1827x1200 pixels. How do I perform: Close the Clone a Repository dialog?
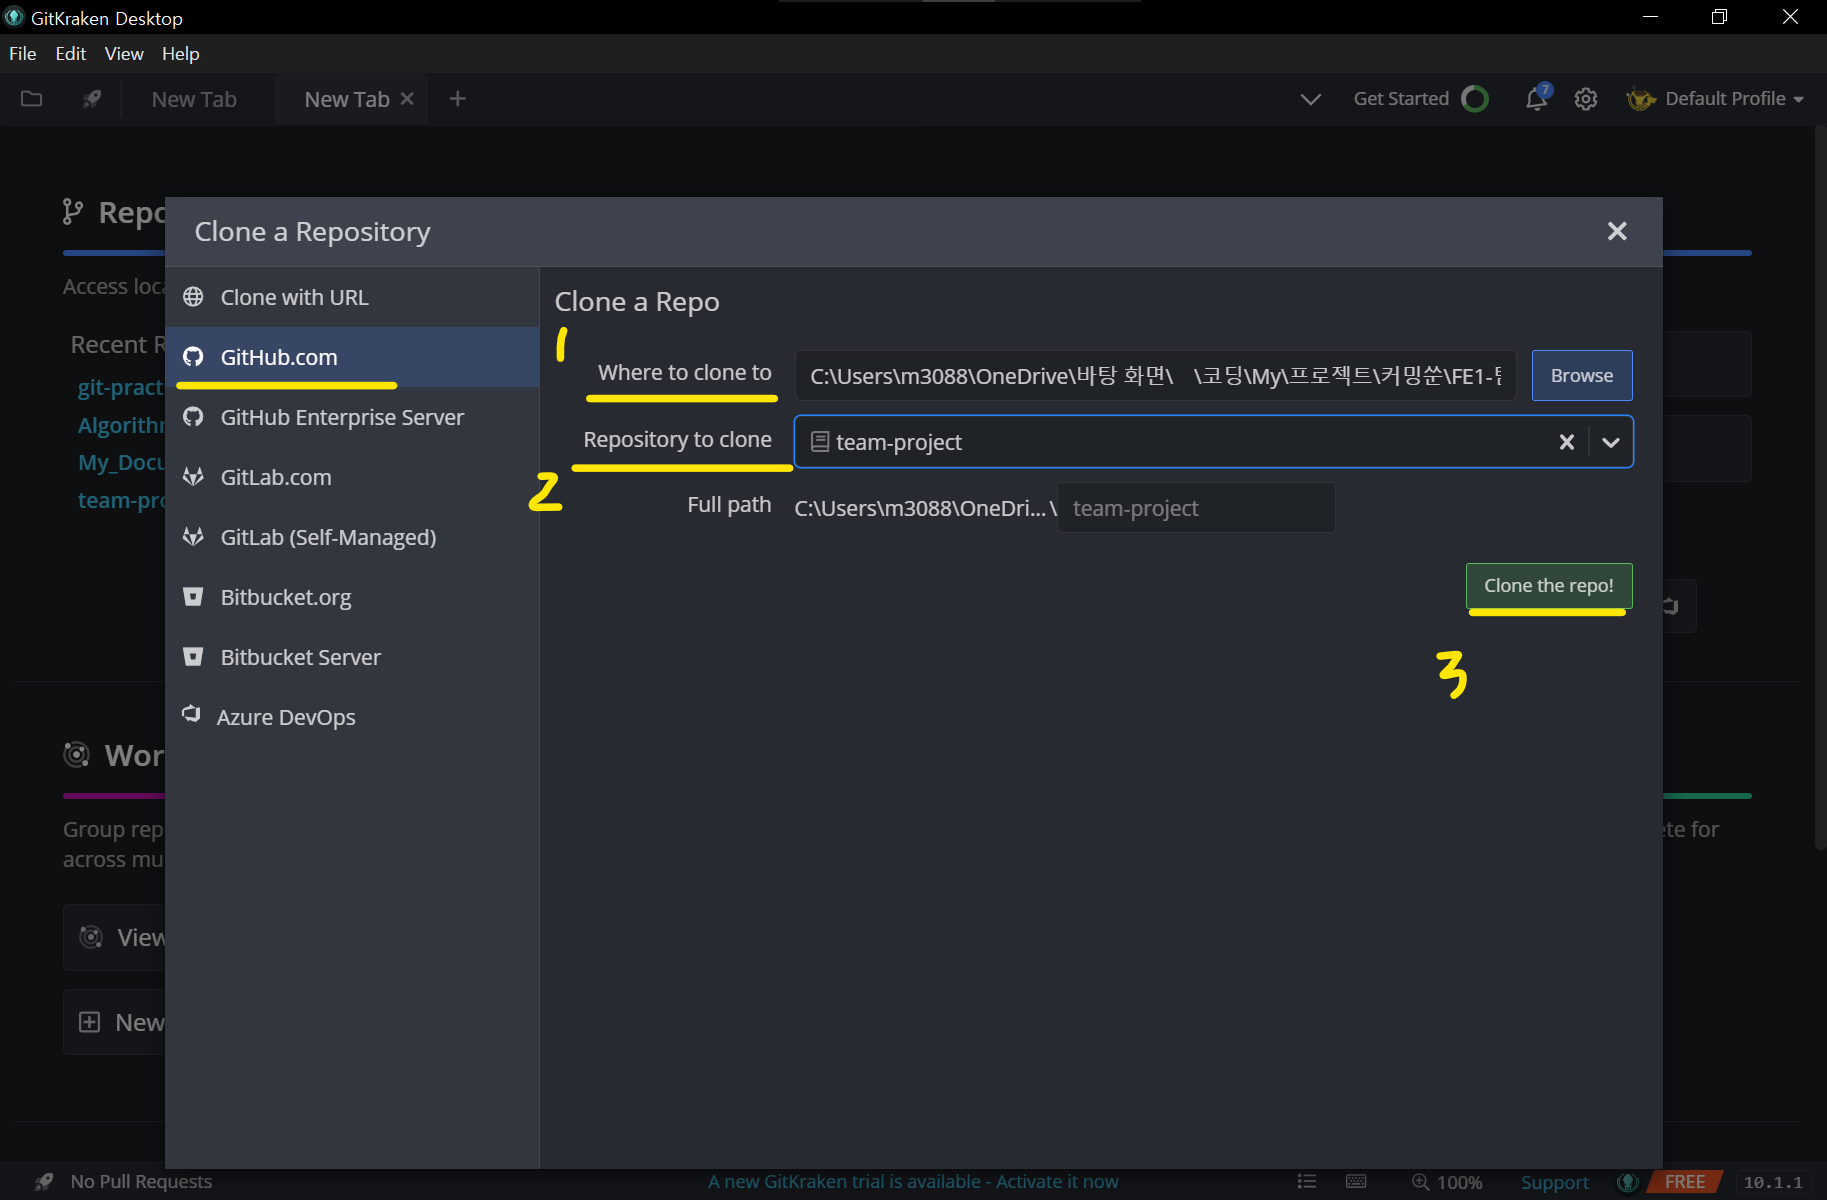[1617, 231]
